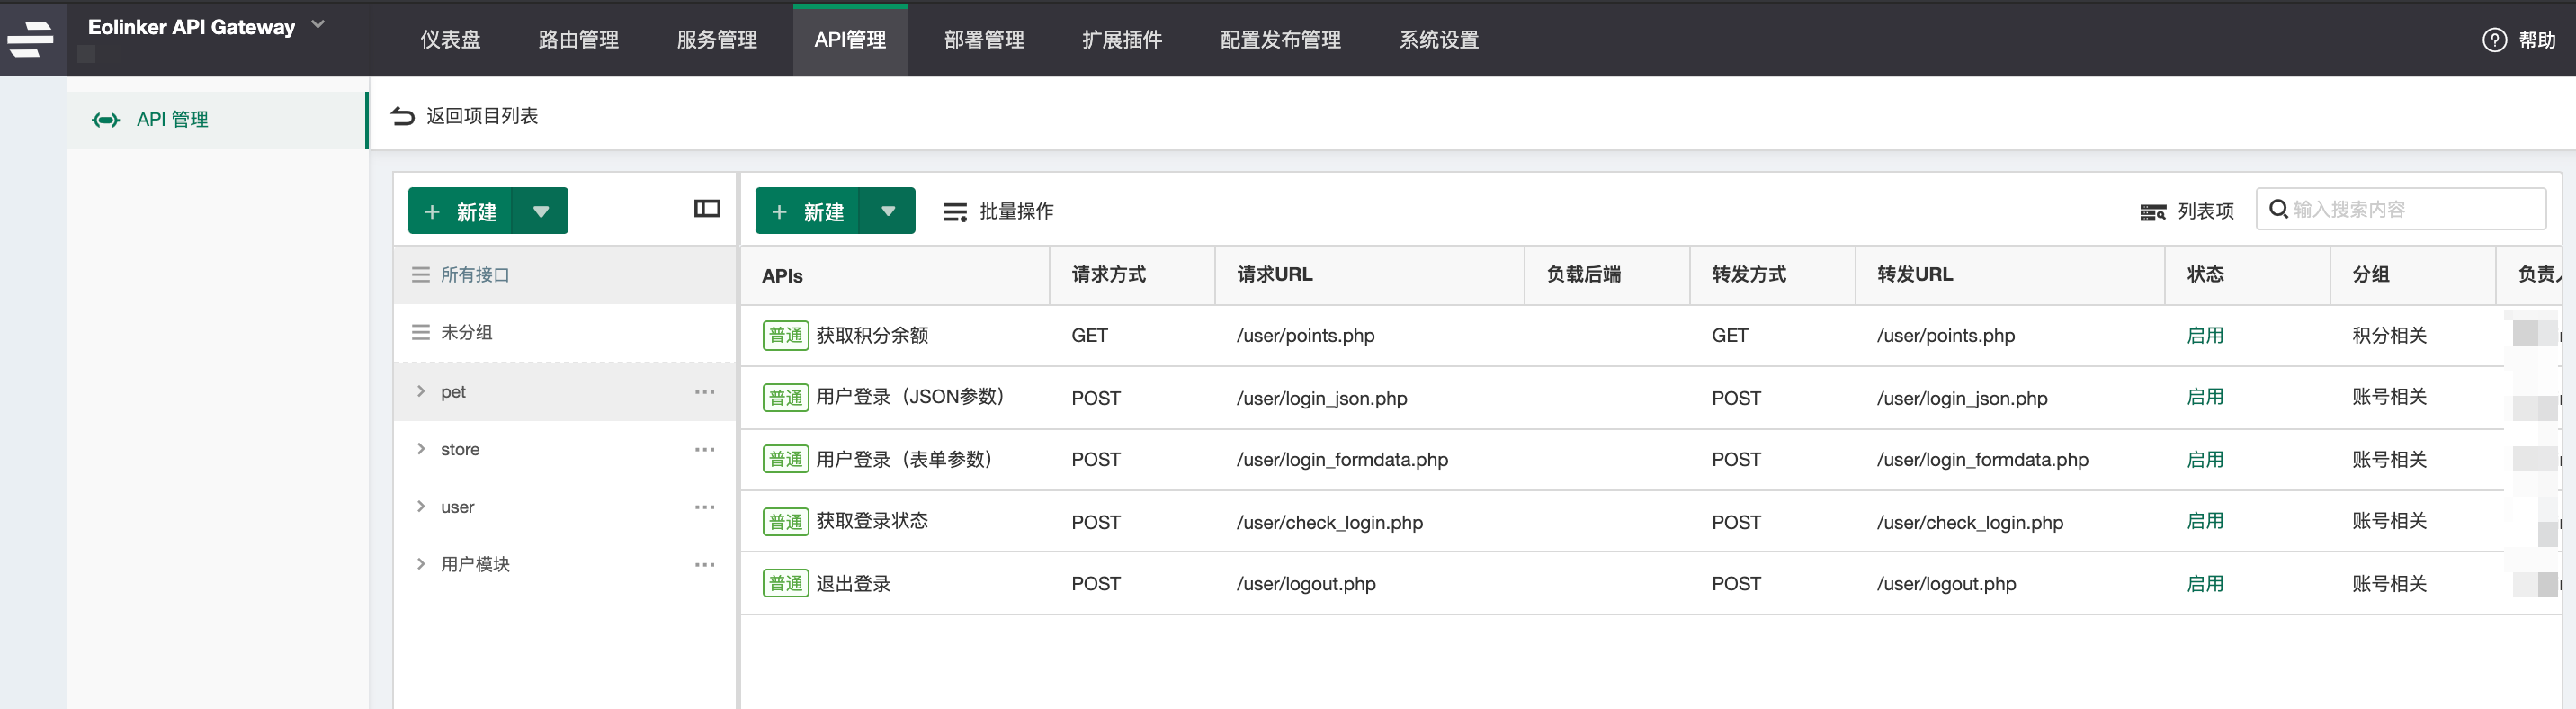The width and height of the screenshot is (2576, 709).
Task: Open more options for 用户模块 group
Action: [x=704, y=565]
